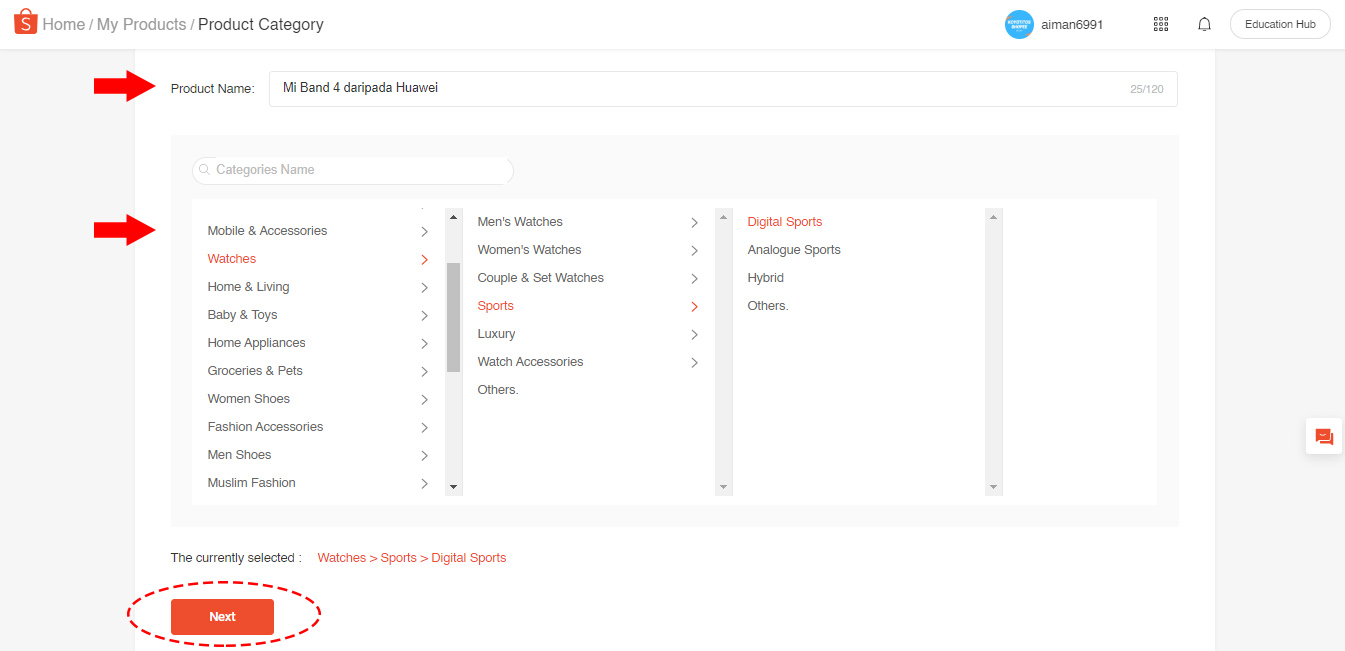Go to My Products breadcrumb

141,24
